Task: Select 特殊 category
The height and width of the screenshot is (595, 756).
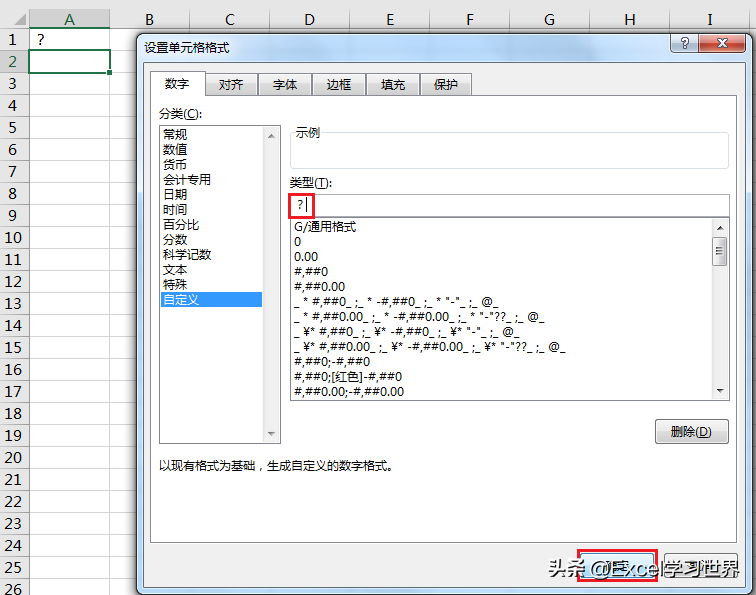Action: 212,284
